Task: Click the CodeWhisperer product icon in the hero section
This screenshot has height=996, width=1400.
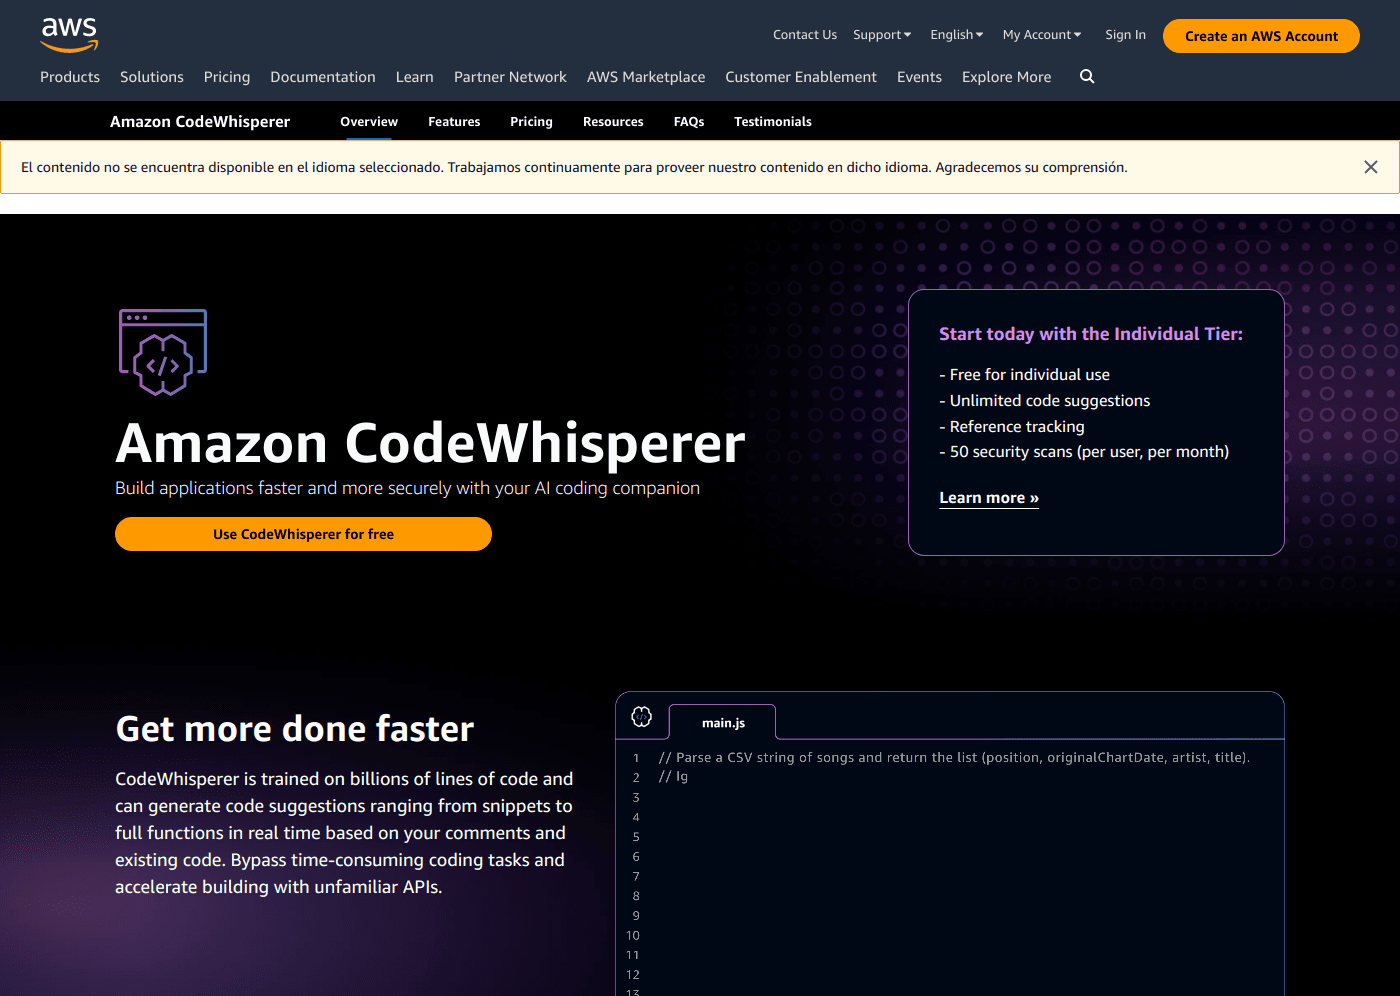Action: coord(163,352)
